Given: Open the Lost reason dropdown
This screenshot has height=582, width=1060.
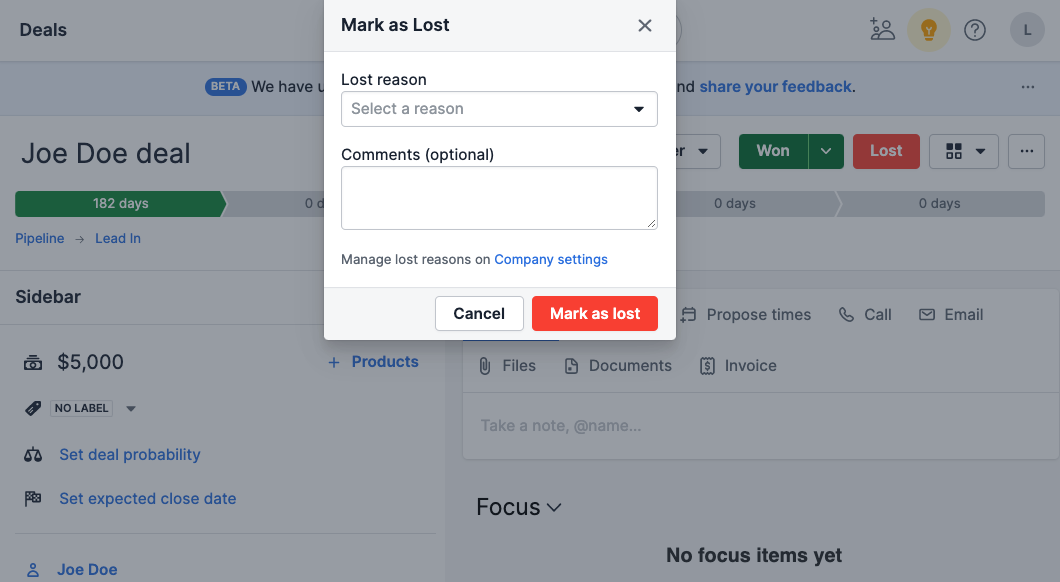Looking at the screenshot, I should coord(499,109).
